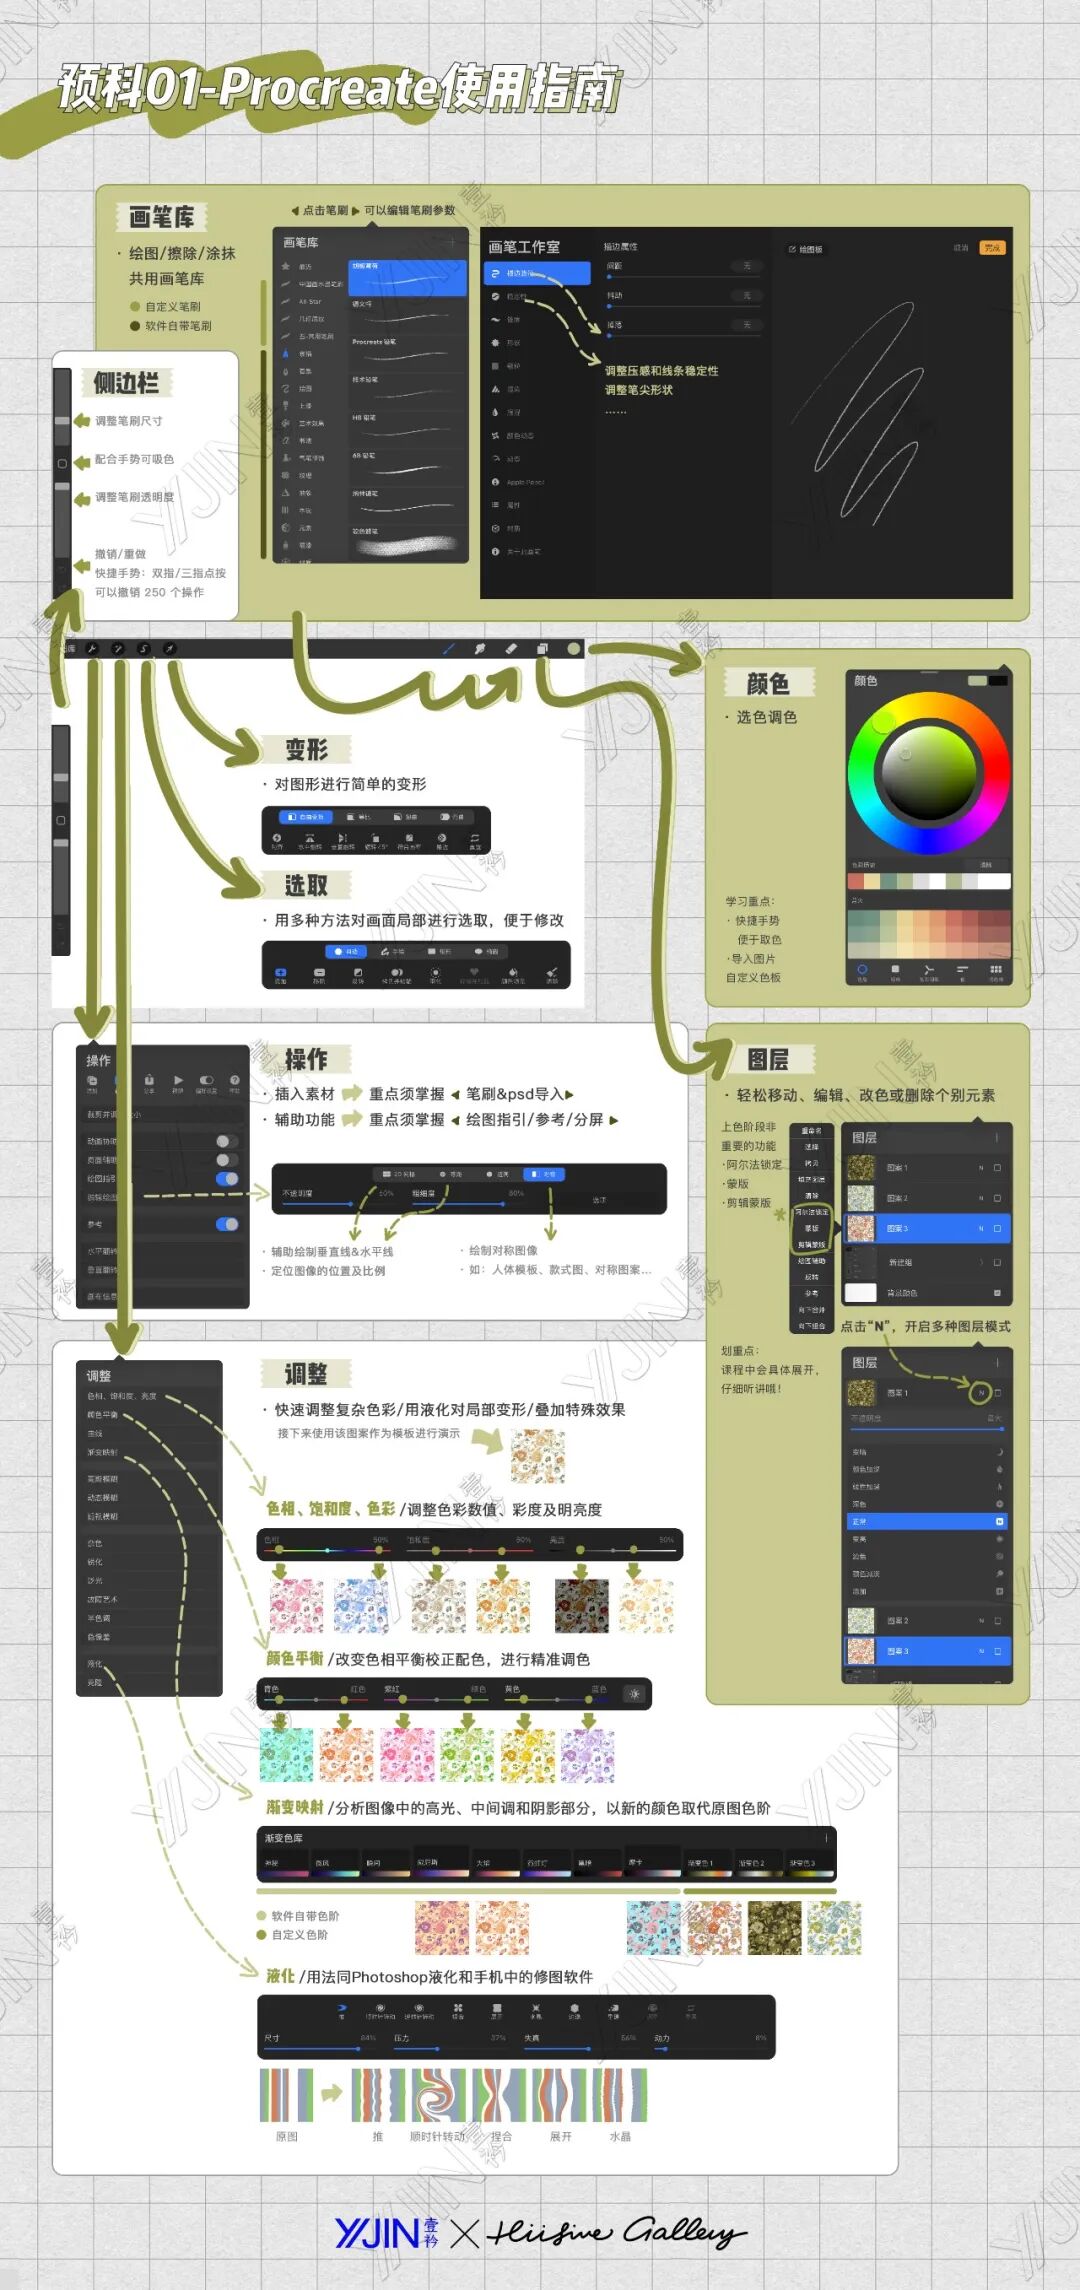This screenshot has width=1080, height=2290.
Task: Open the Layers stacked-squares icon
Action: pyautogui.click(x=542, y=648)
